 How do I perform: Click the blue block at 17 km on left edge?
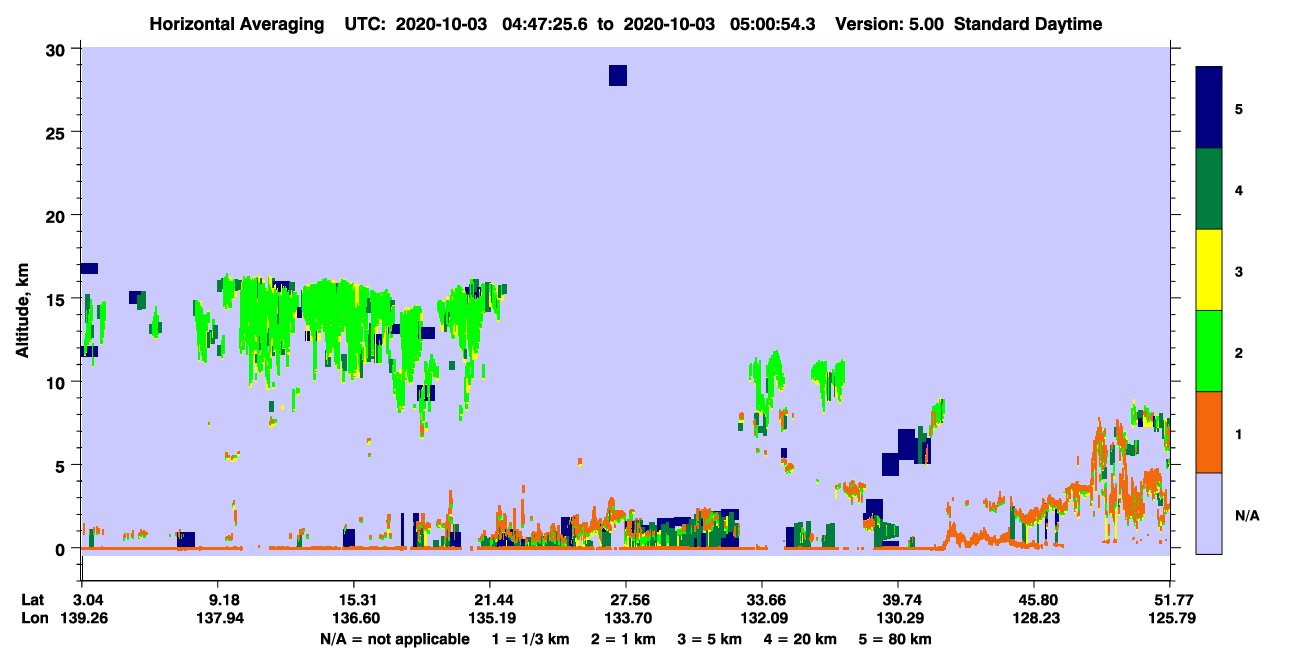coord(89,268)
